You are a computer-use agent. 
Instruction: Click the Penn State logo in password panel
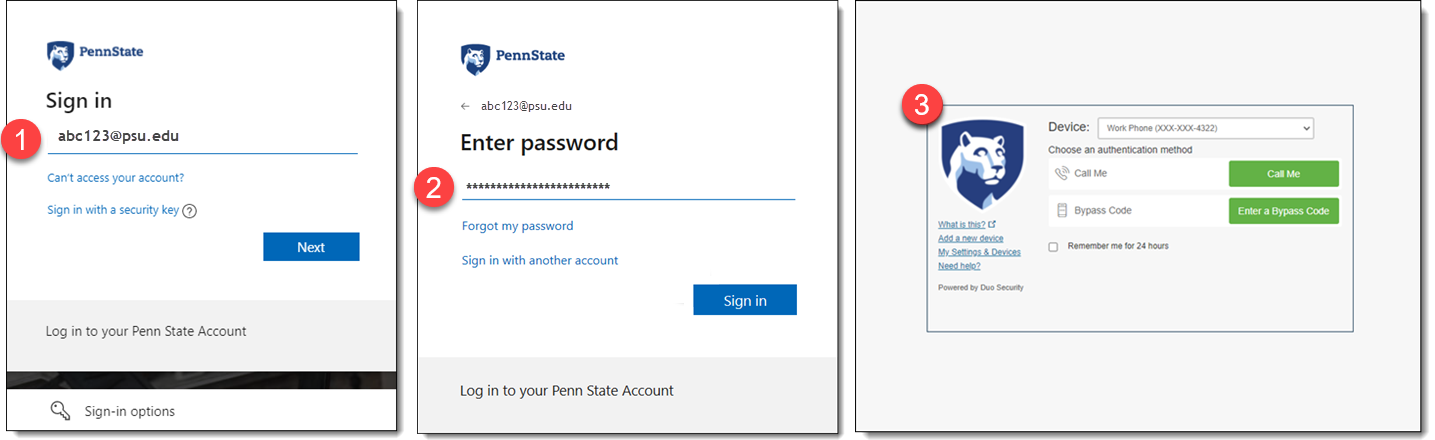click(513, 58)
